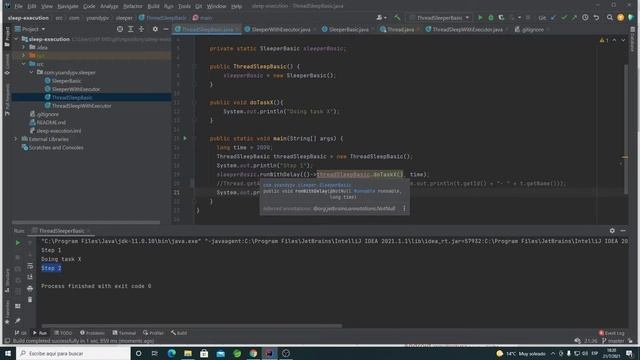Run the ThreadSleeperBasic configuration from the toolbar
Screen dimensions: 640x360
click(x=480, y=18)
